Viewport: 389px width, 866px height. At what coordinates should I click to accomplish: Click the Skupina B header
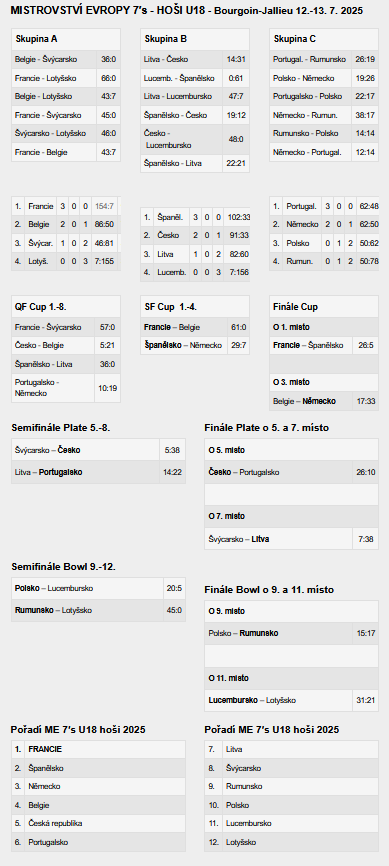tap(195, 39)
